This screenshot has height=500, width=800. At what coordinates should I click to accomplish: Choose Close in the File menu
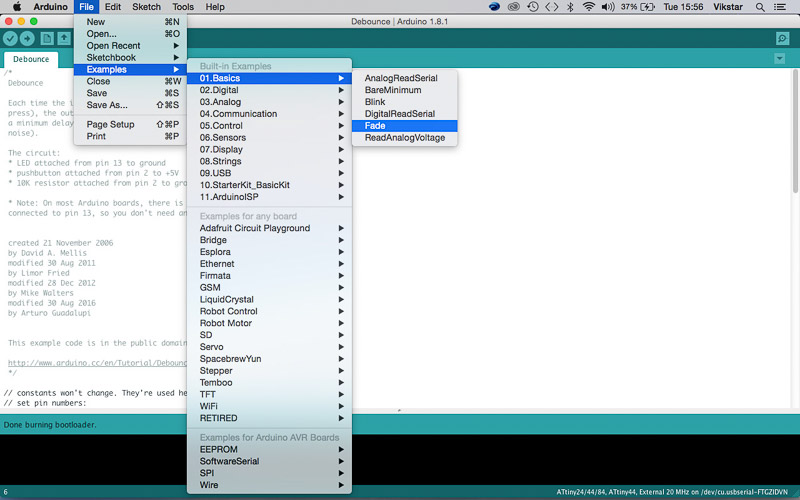[130, 81]
